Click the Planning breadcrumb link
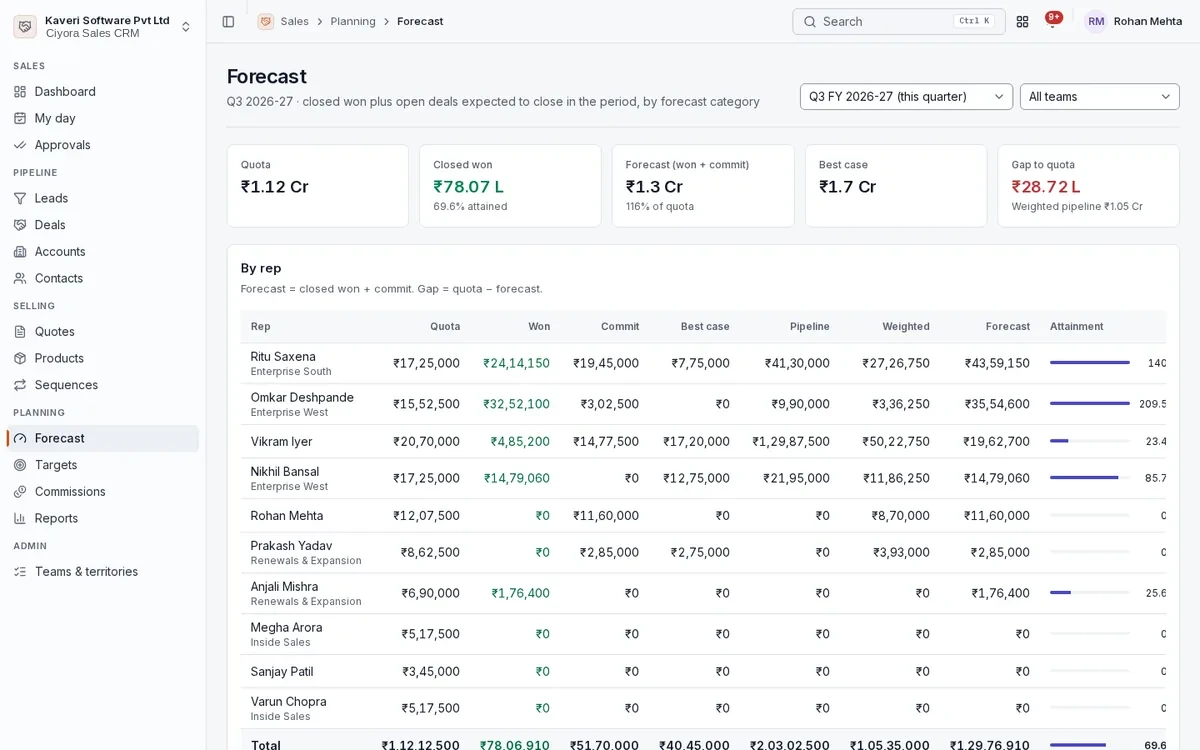1200x750 pixels. click(x=353, y=21)
